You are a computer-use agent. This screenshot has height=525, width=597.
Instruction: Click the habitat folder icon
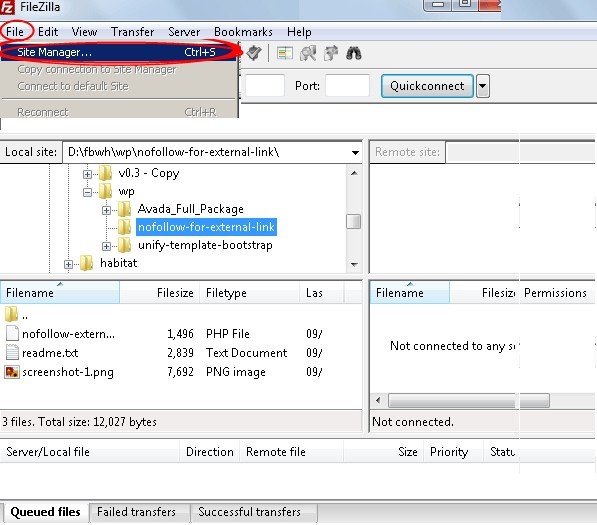click(87, 263)
